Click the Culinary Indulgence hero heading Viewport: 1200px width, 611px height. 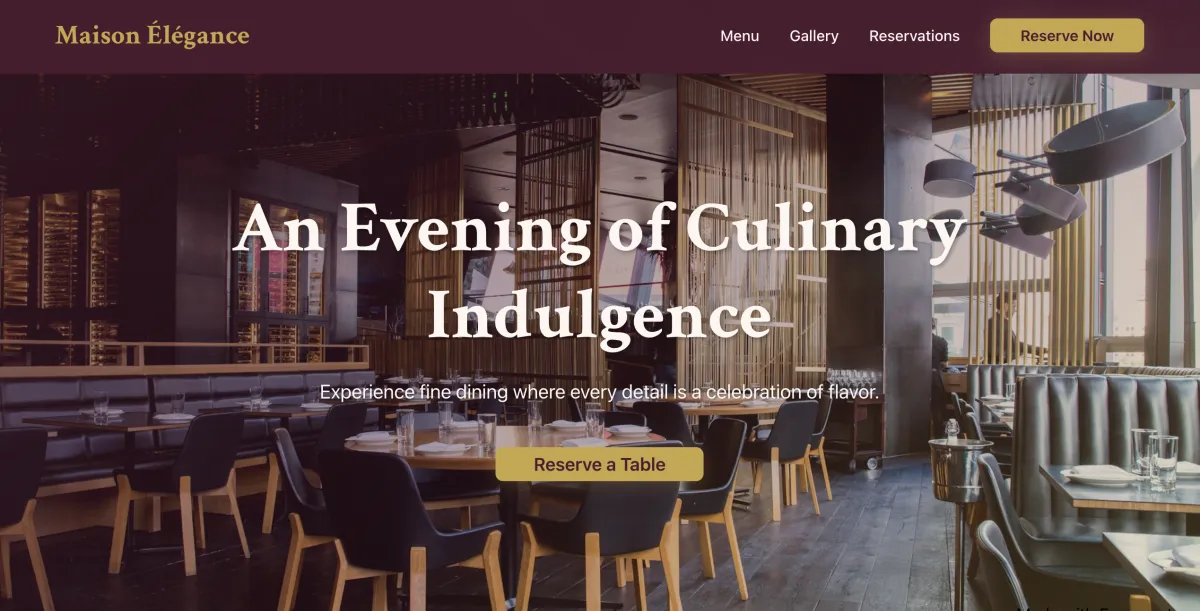(600, 271)
